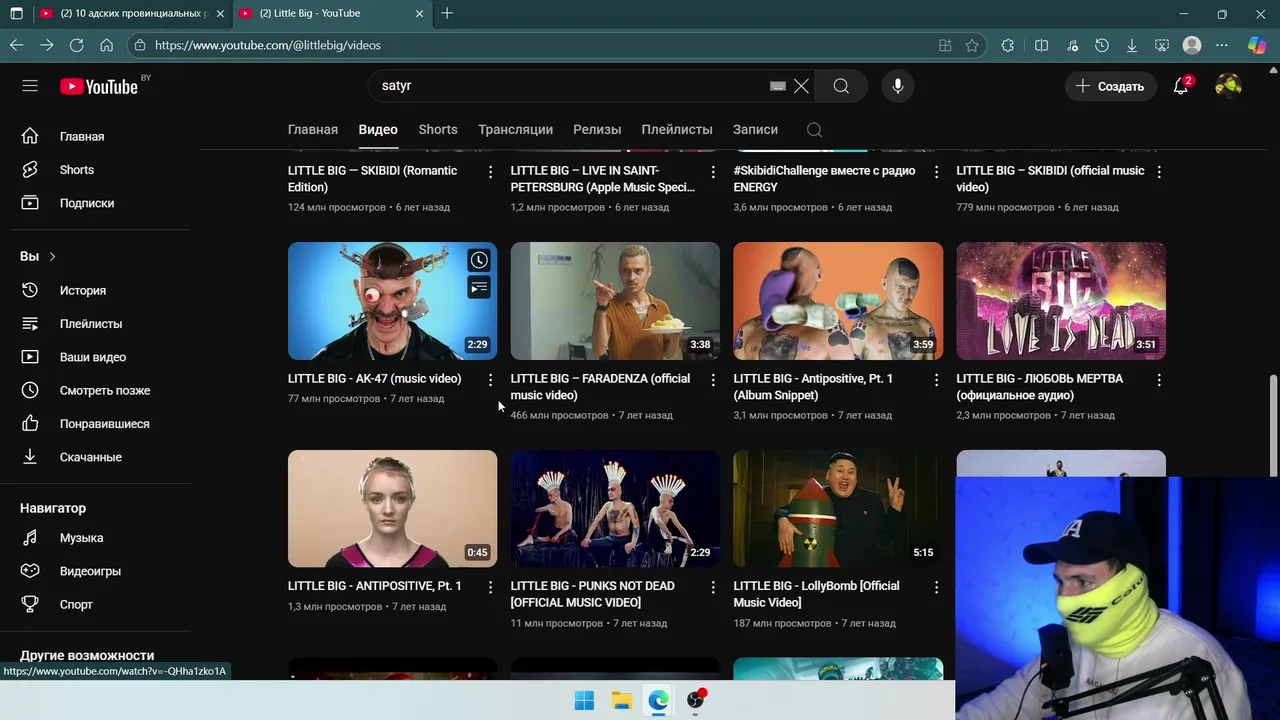This screenshot has width=1280, height=720.
Task: Add page to favorites star icon
Action: (972, 45)
